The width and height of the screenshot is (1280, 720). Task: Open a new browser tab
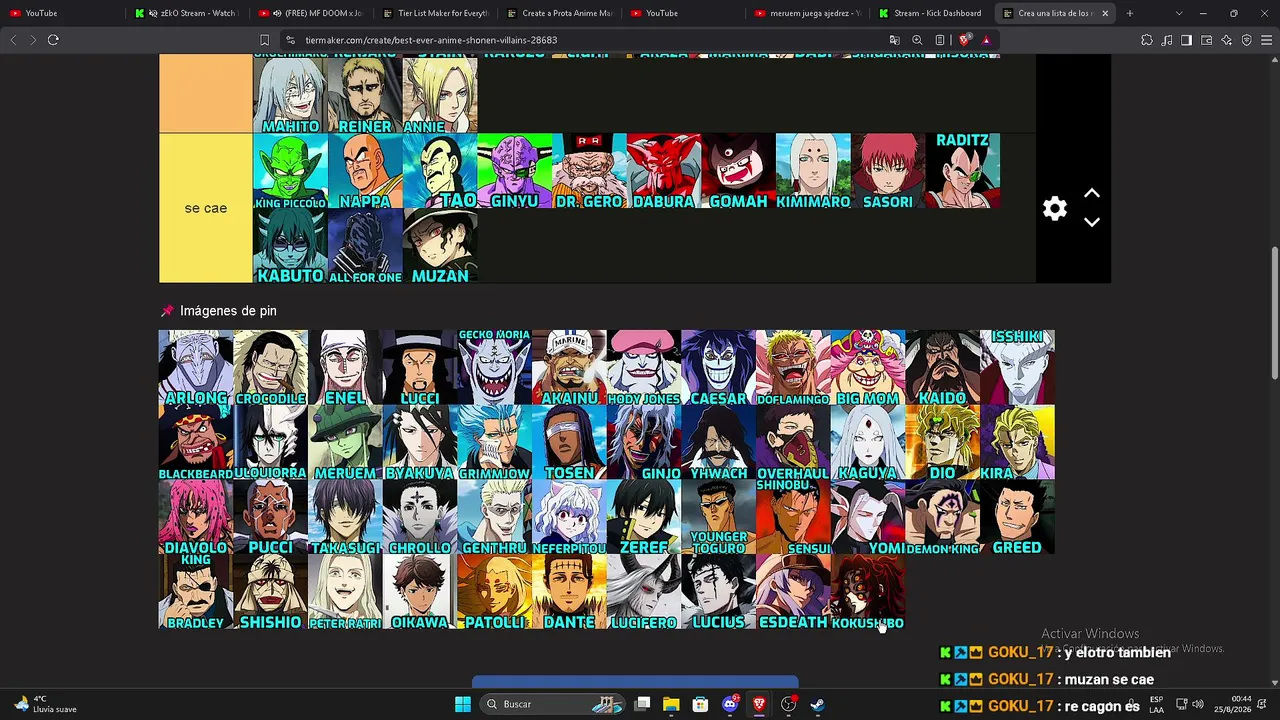tap(1130, 13)
